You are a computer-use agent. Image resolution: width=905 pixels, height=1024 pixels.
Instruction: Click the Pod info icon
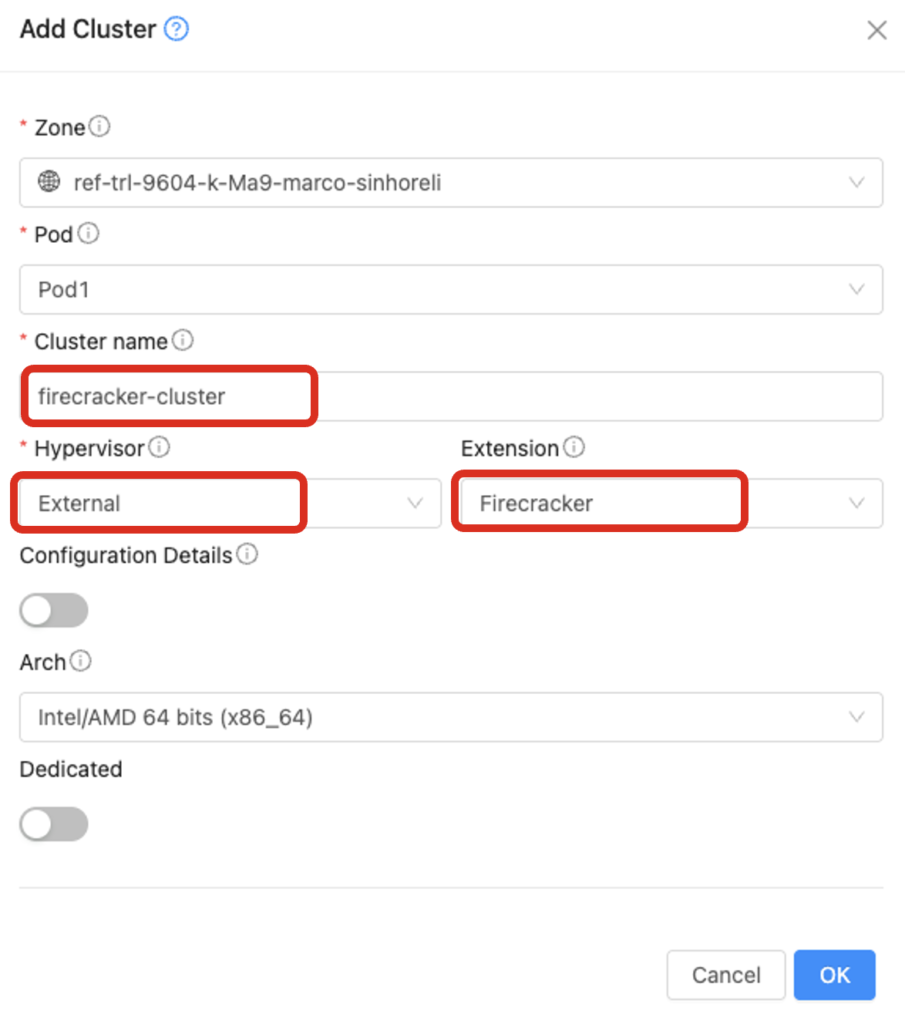coord(88,233)
